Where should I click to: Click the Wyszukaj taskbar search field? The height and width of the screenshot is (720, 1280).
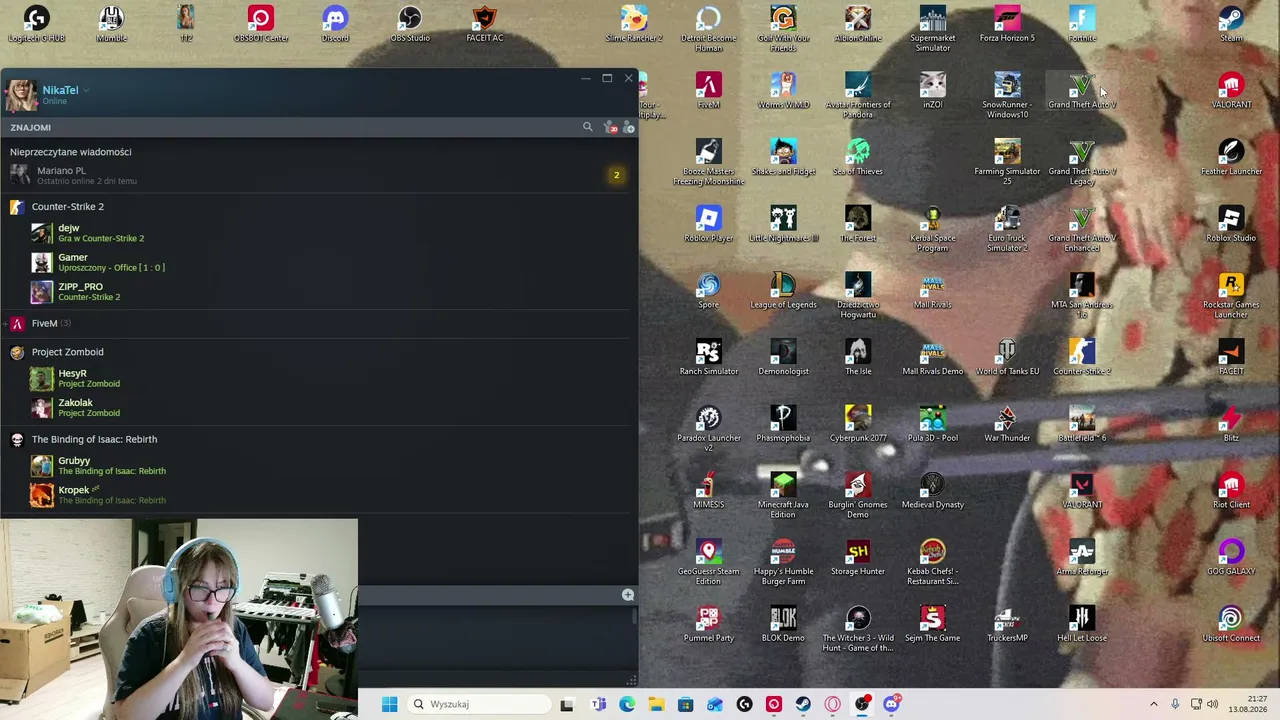(479, 704)
